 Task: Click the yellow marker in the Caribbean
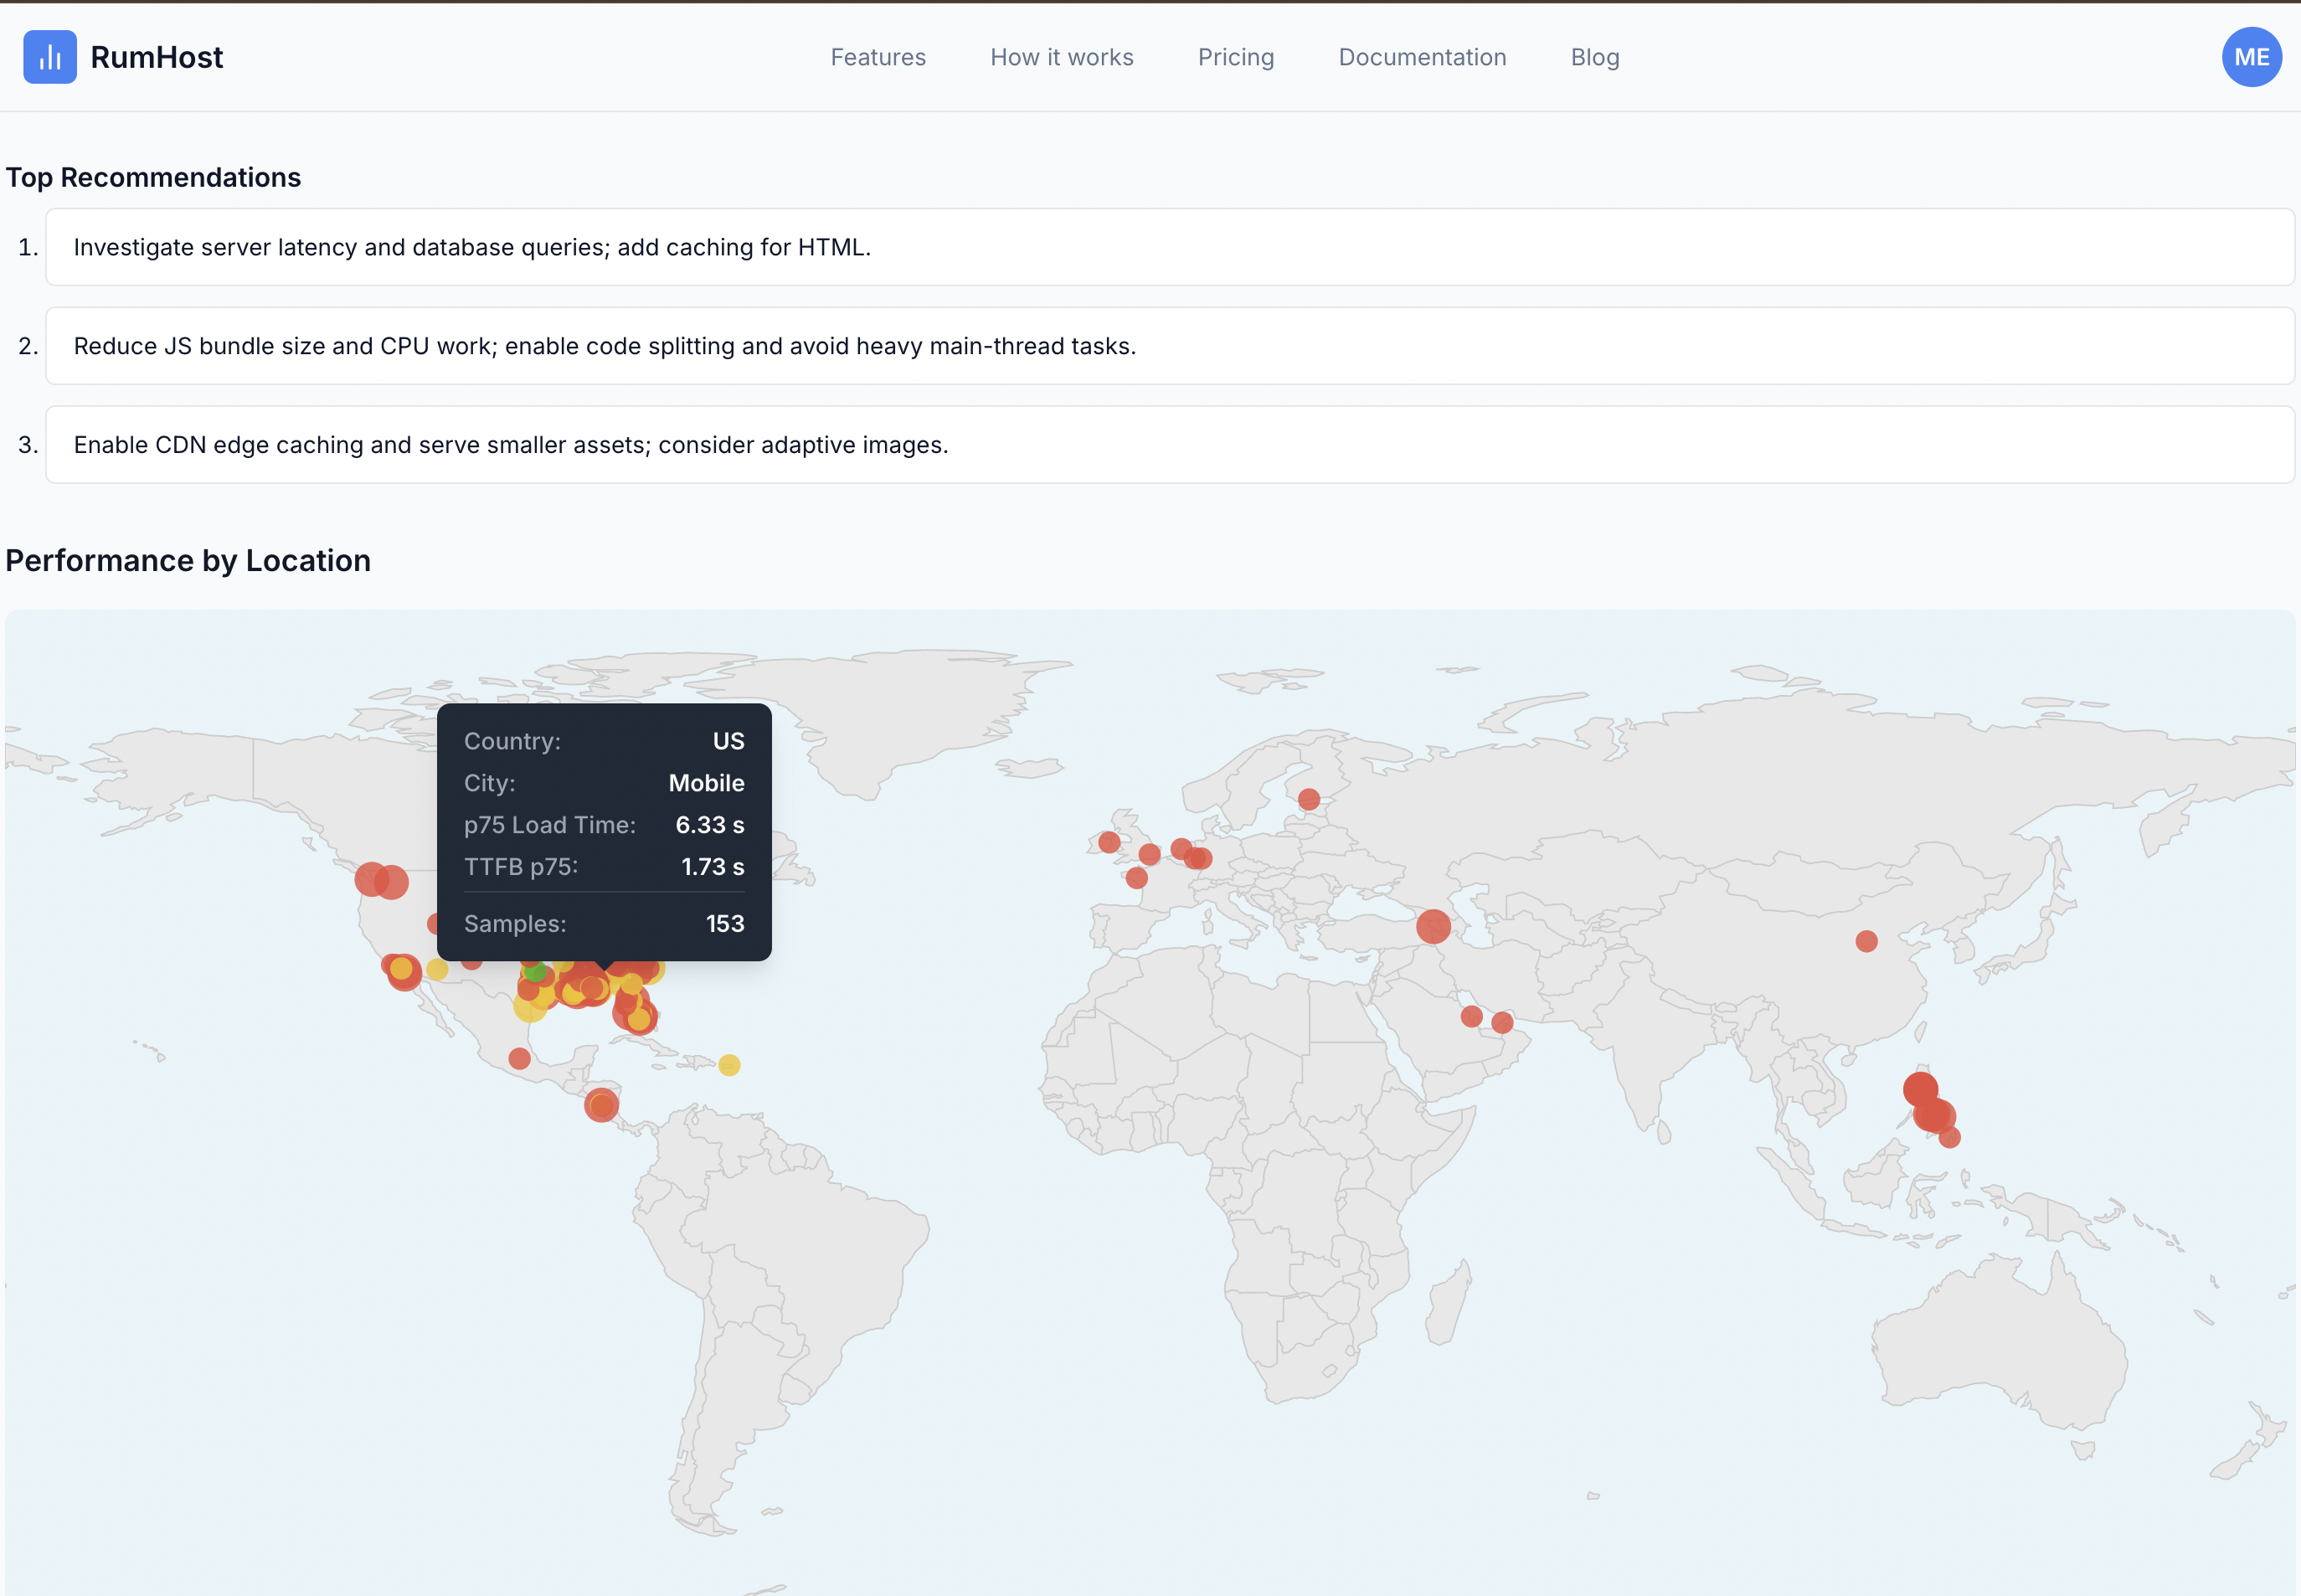[x=729, y=1065]
